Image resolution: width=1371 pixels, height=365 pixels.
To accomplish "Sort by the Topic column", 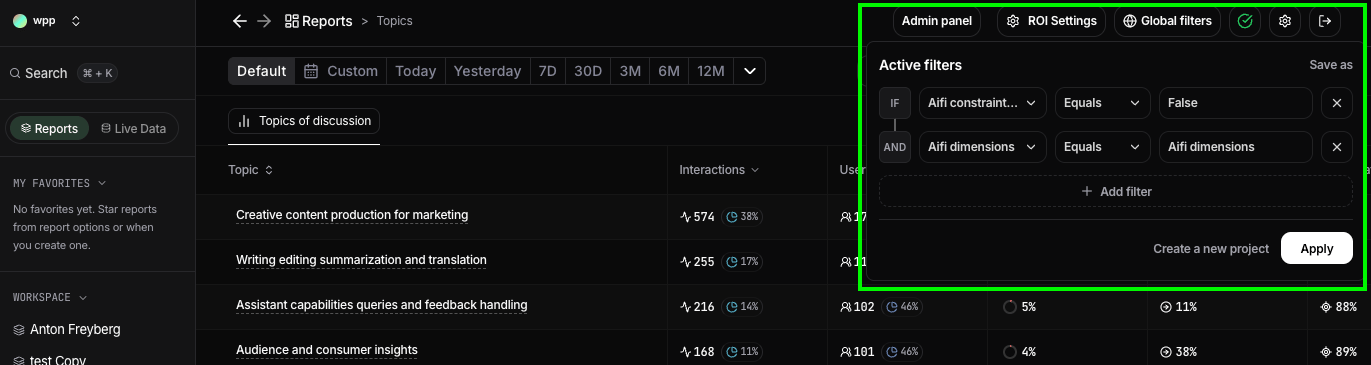I will point(250,170).
